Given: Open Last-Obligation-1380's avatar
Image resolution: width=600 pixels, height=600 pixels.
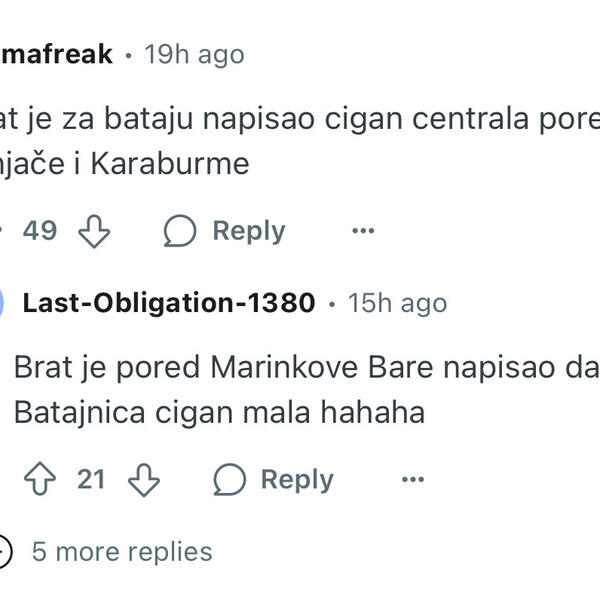Looking at the screenshot, I should [x=3, y=302].
